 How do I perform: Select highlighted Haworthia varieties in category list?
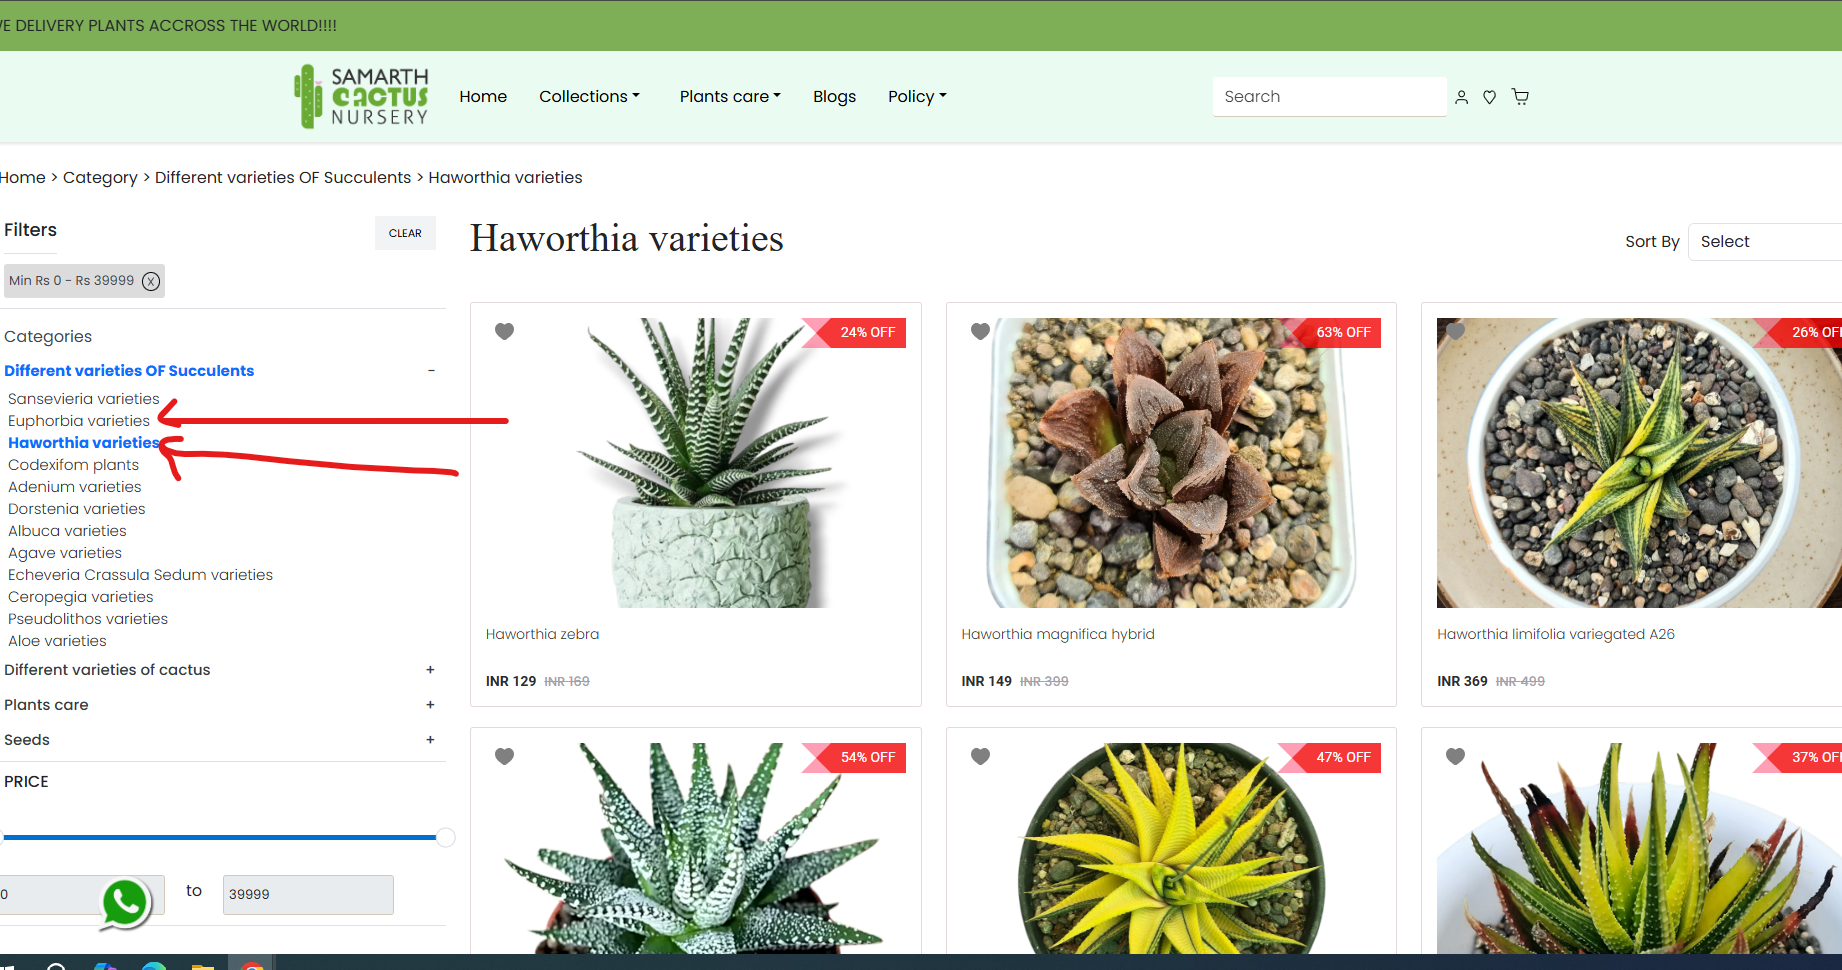point(84,443)
